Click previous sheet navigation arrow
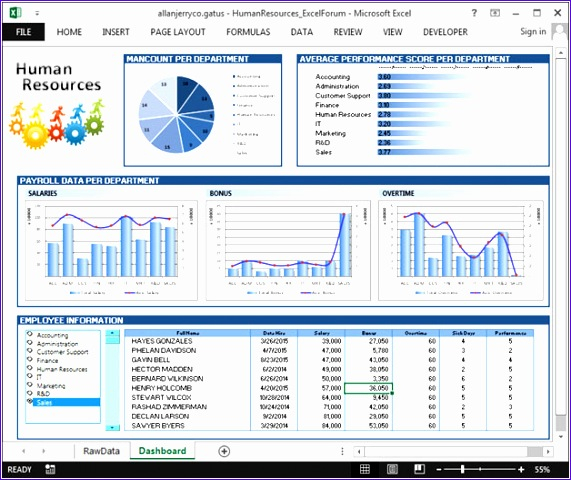Screen dimensions: 571x480 (24, 451)
